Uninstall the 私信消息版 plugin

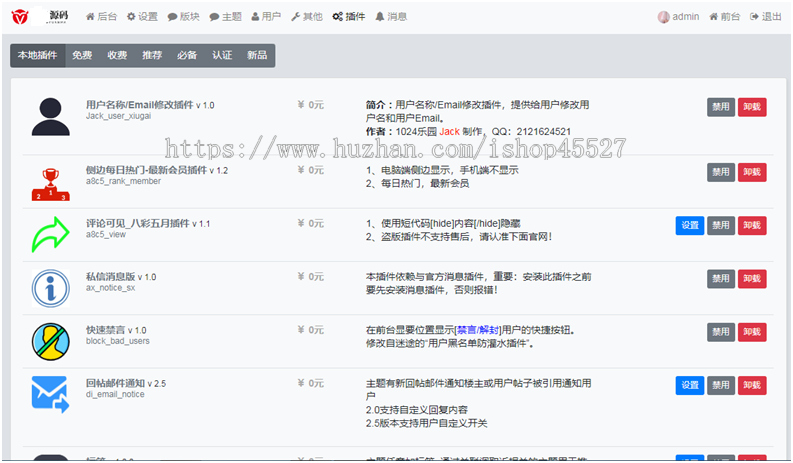(x=752, y=279)
